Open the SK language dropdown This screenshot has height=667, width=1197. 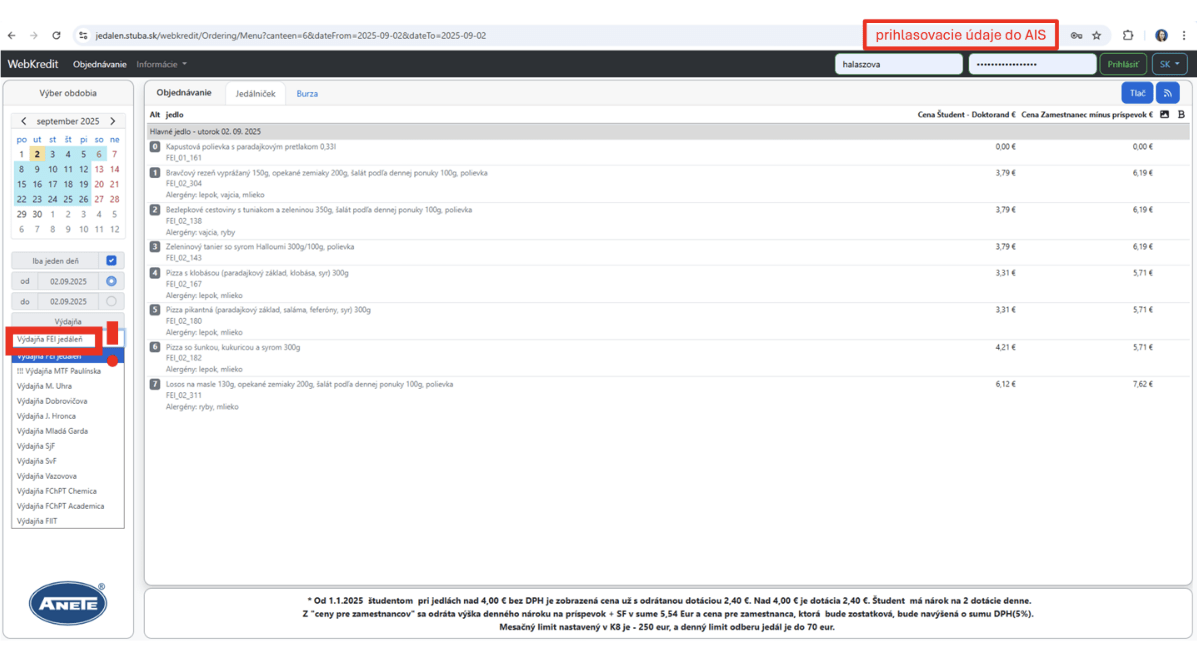pos(1167,64)
